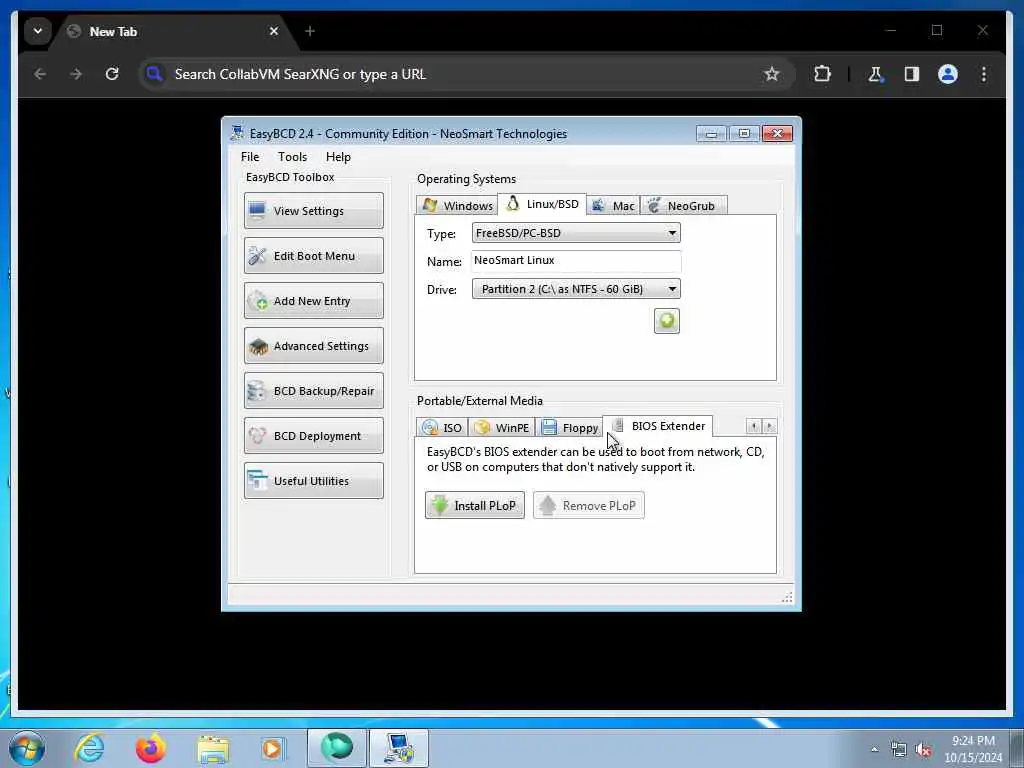This screenshot has width=1024, height=768.
Task: Close the New Tab browser tab
Action: point(274,31)
